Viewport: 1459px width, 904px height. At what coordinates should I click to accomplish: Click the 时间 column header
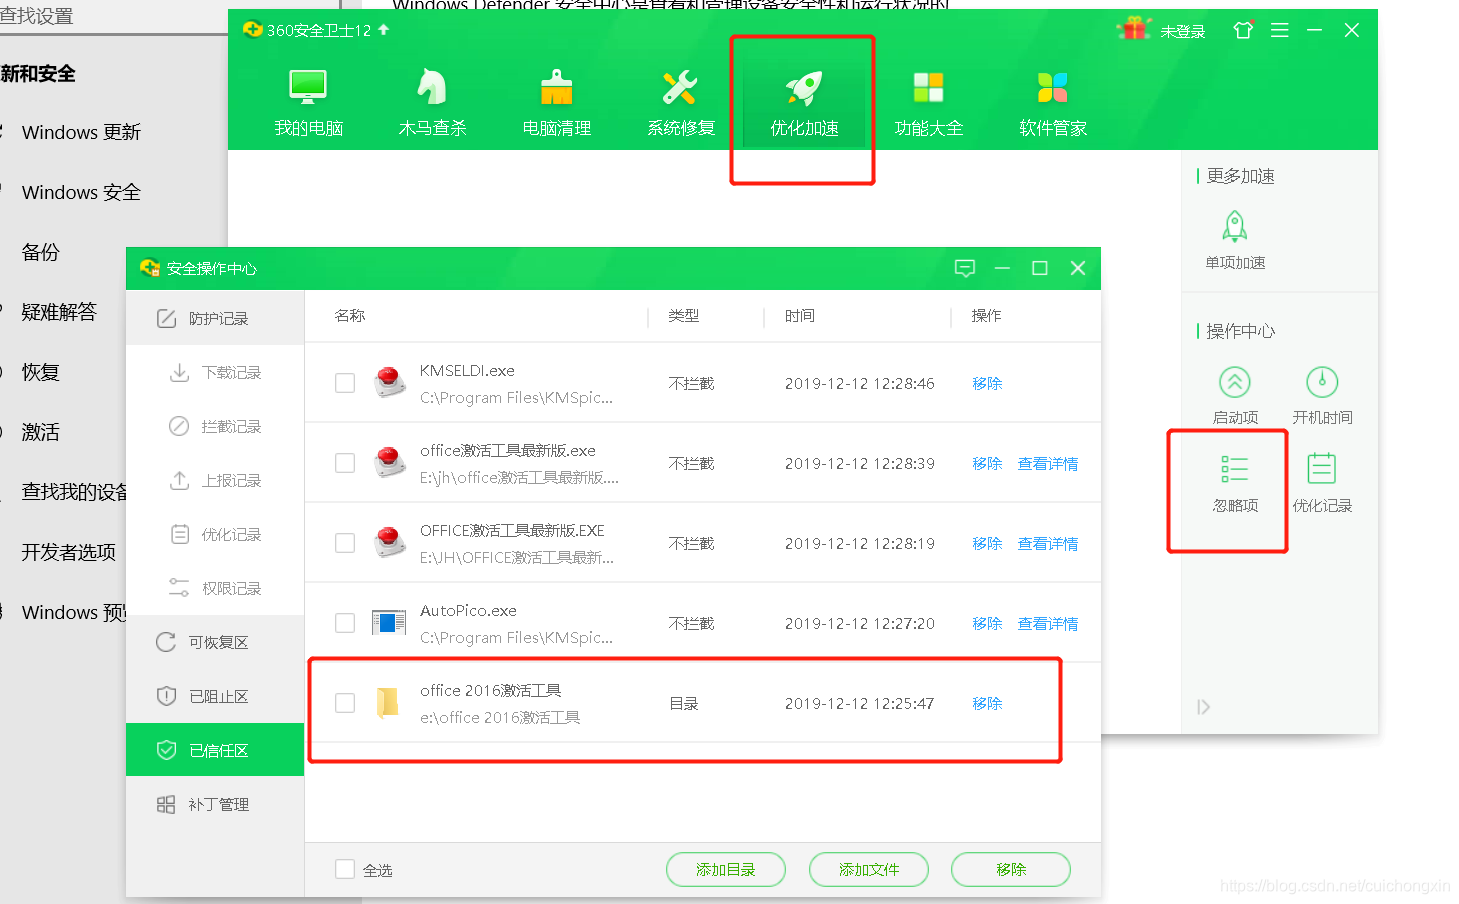[x=800, y=316]
